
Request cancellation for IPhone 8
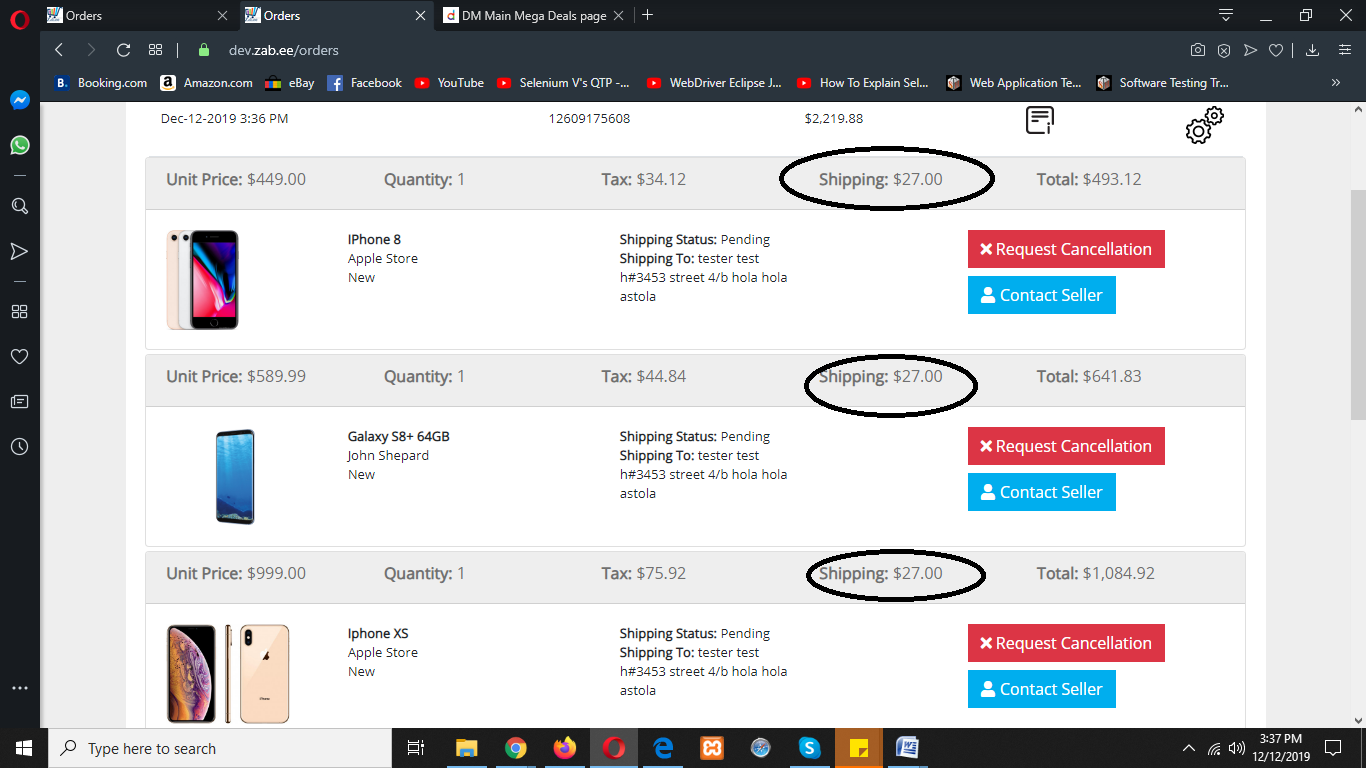coord(1066,249)
